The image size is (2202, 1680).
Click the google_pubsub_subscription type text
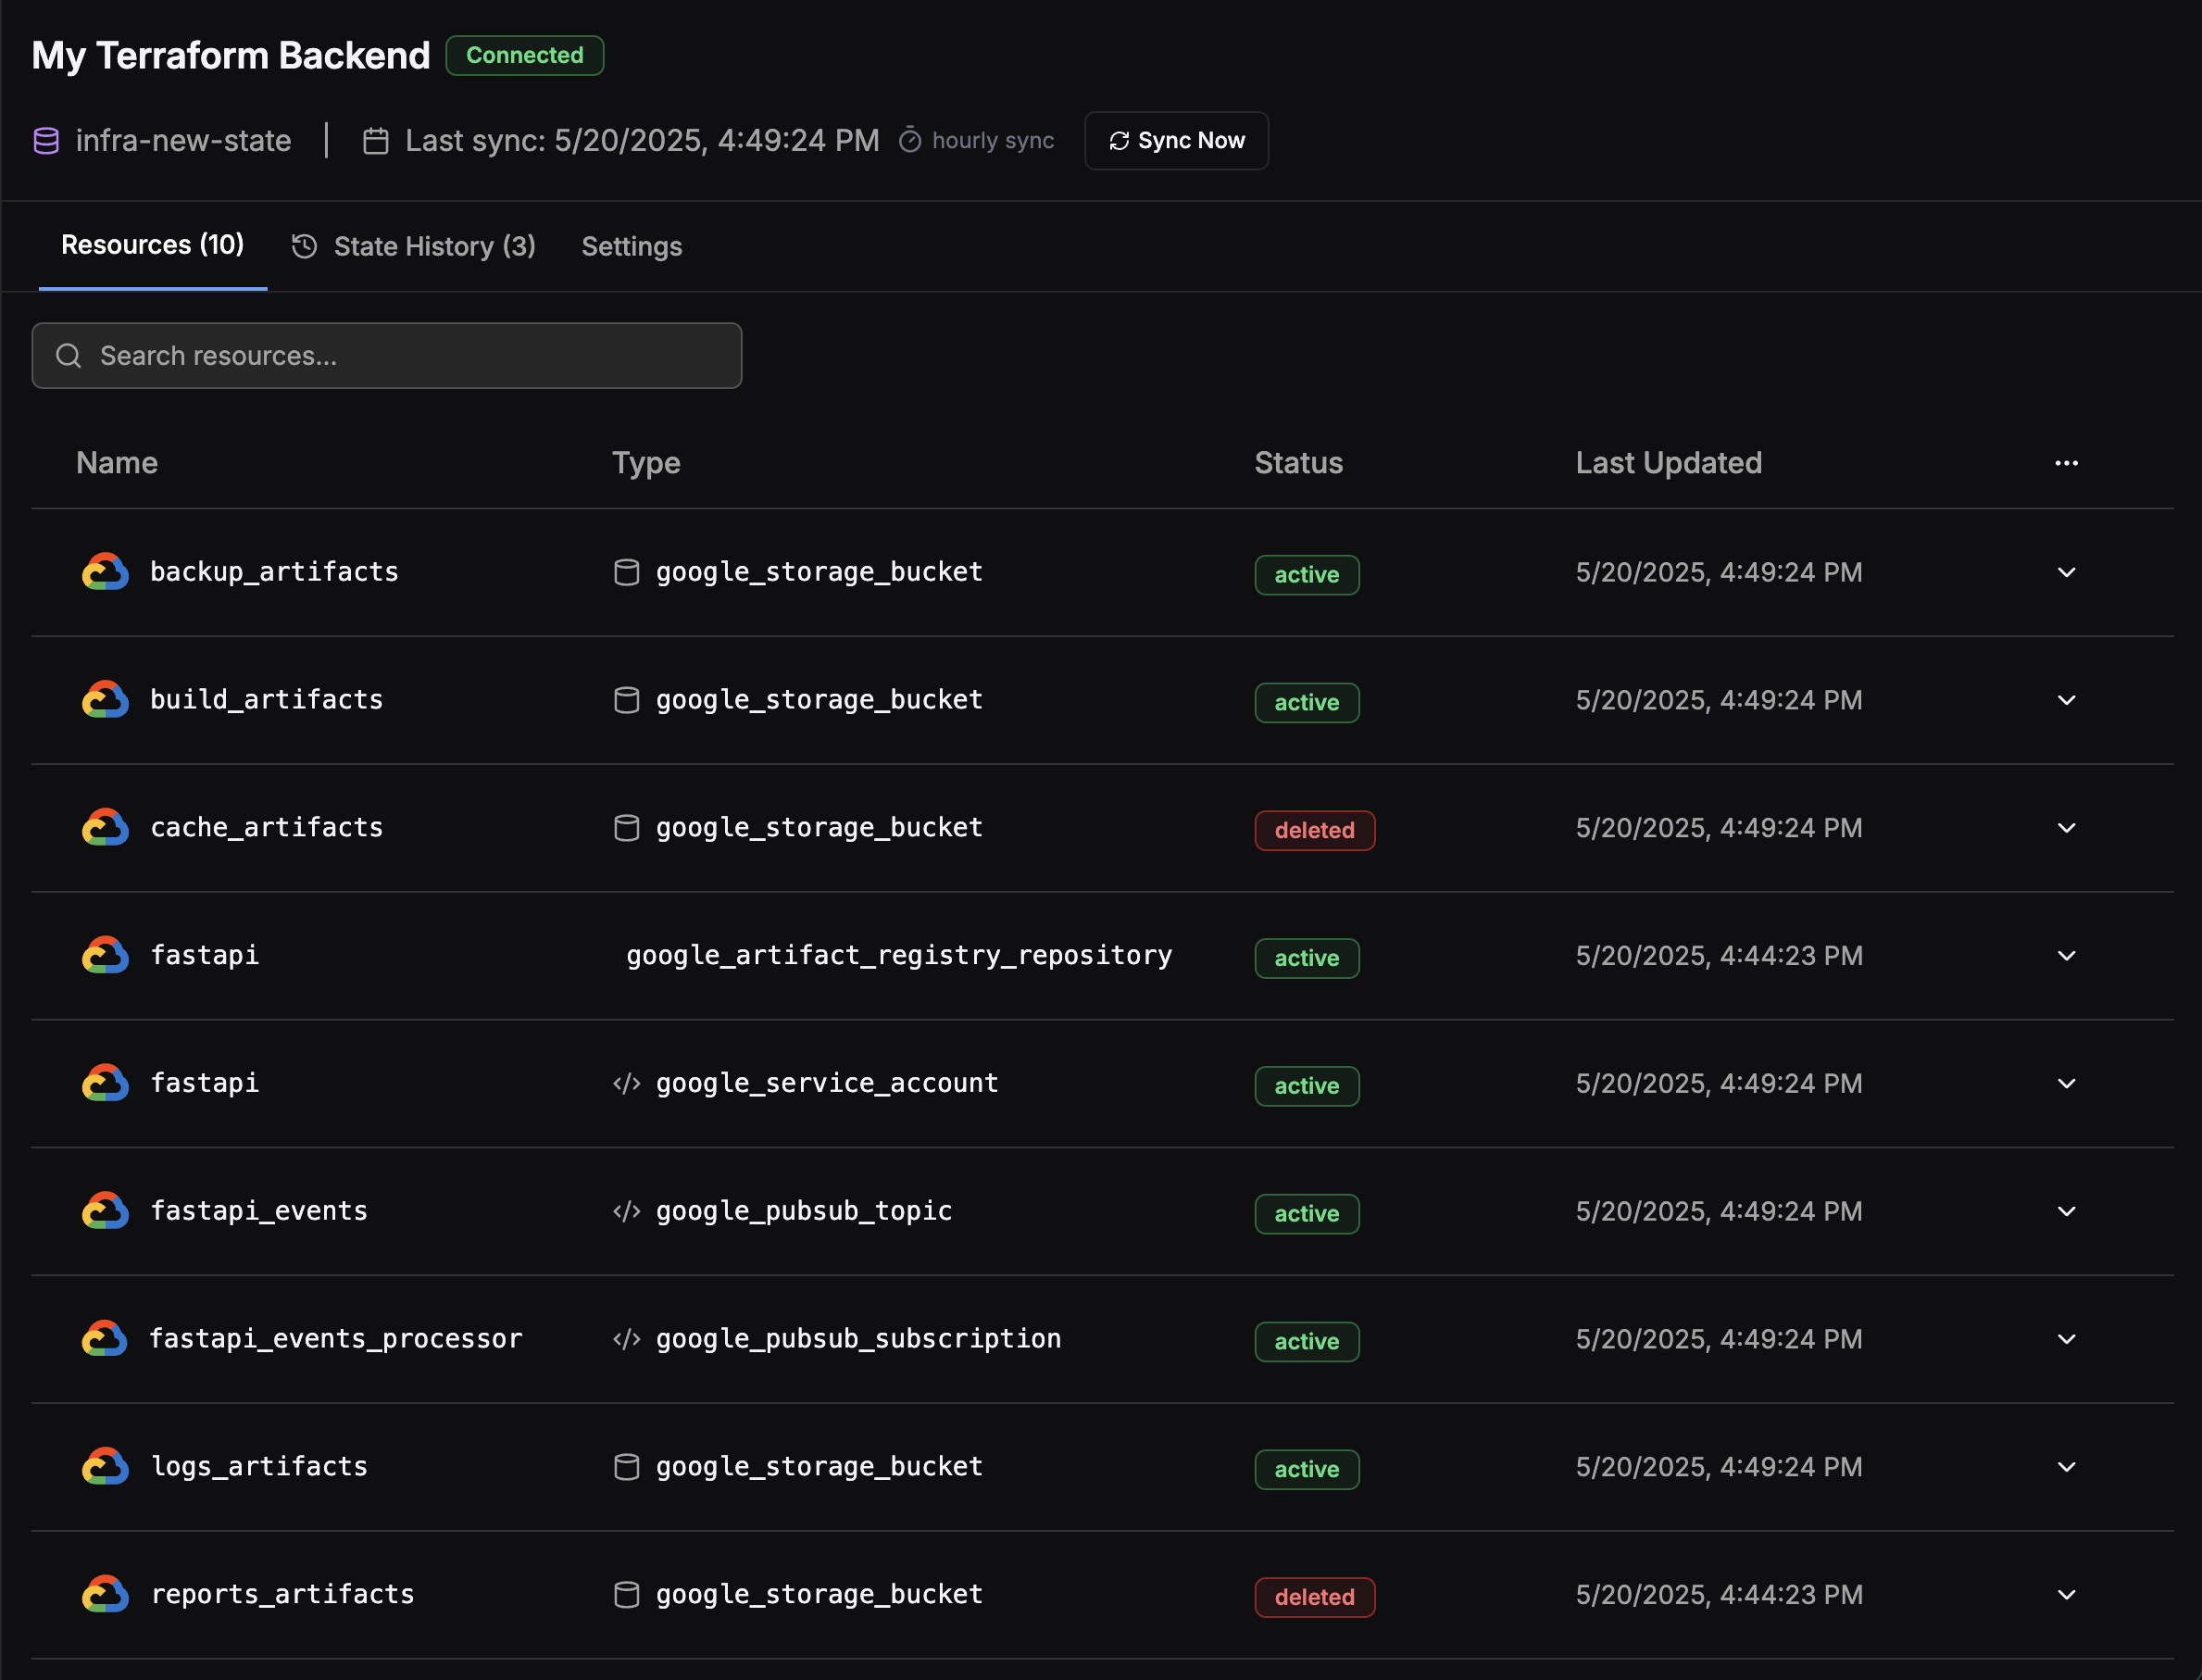(x=858, y=1339)
